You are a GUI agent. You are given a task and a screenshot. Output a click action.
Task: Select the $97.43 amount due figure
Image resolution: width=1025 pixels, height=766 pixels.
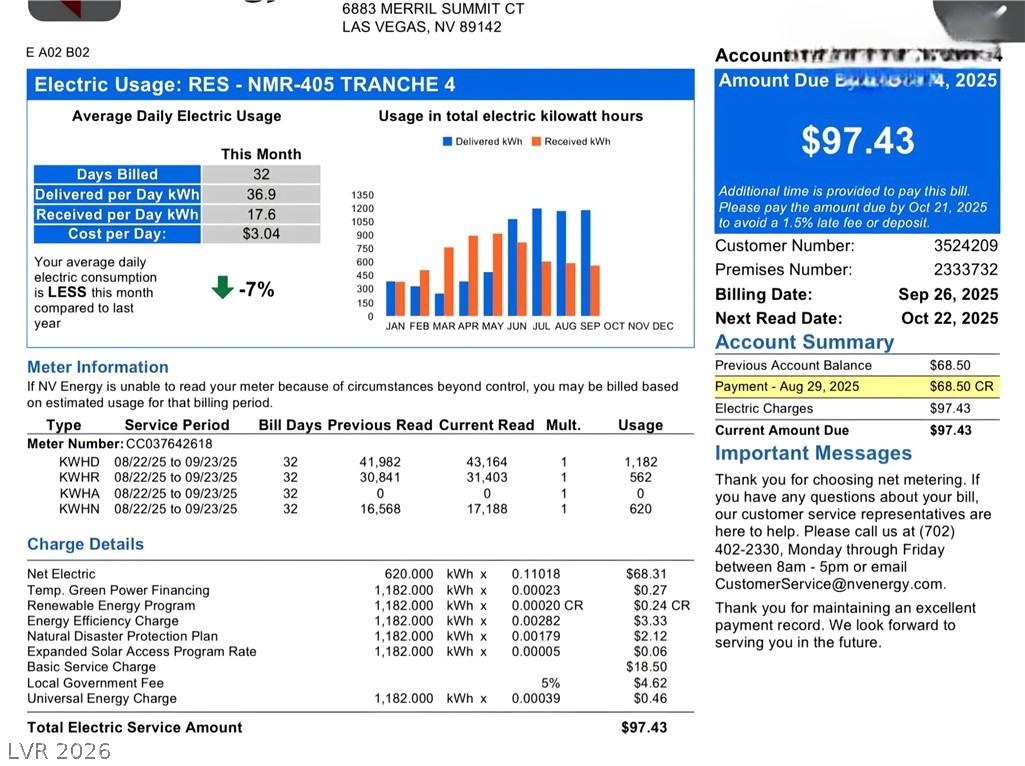[858, 141]
